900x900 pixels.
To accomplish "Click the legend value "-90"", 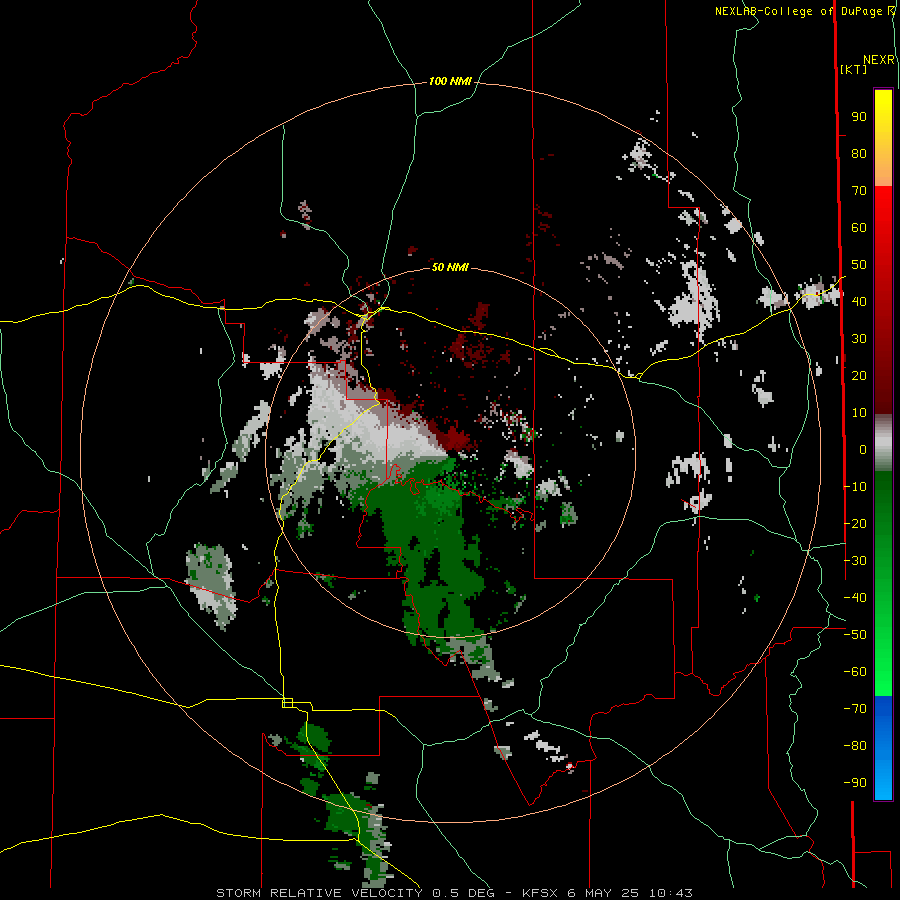I will [x=855, y=783].
